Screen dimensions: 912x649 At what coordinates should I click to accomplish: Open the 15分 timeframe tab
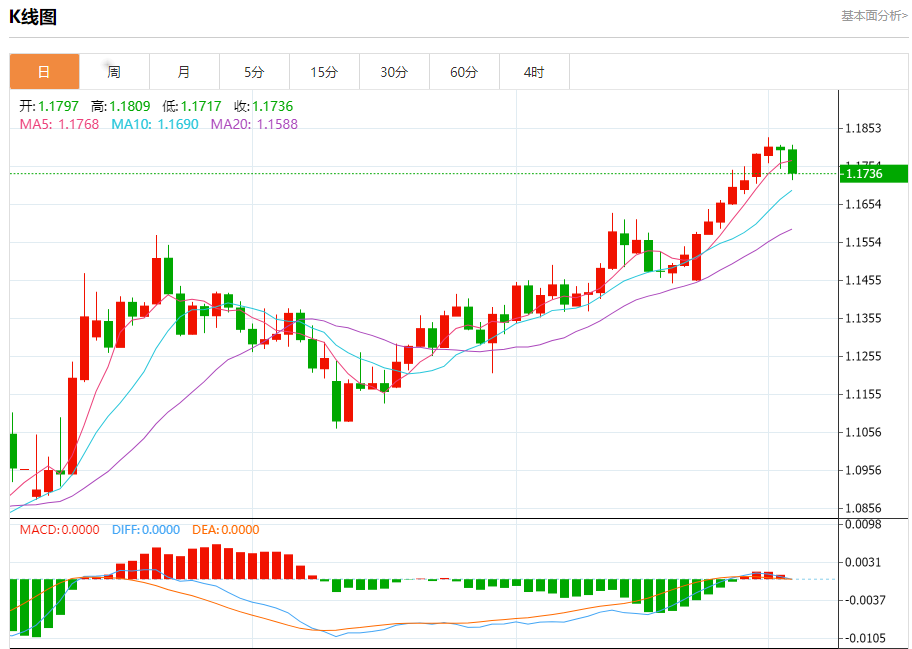(324, 72)
